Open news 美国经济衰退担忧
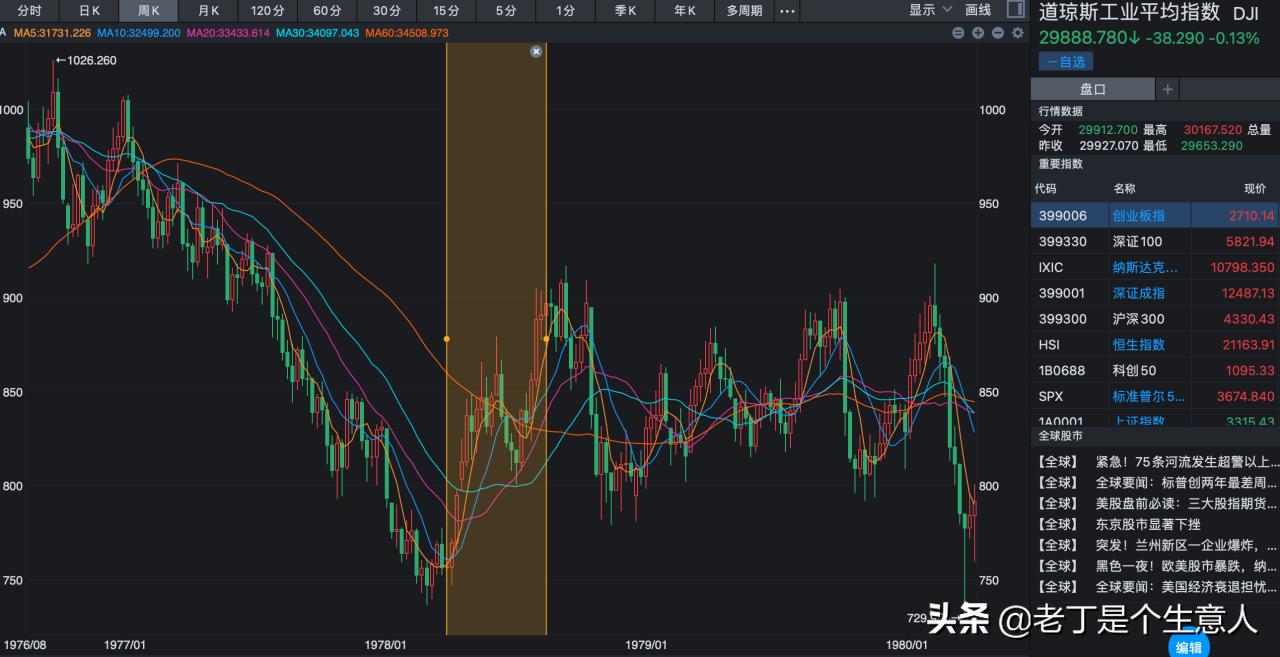Screen dimensions: 1280x657 coord(1158,587)
